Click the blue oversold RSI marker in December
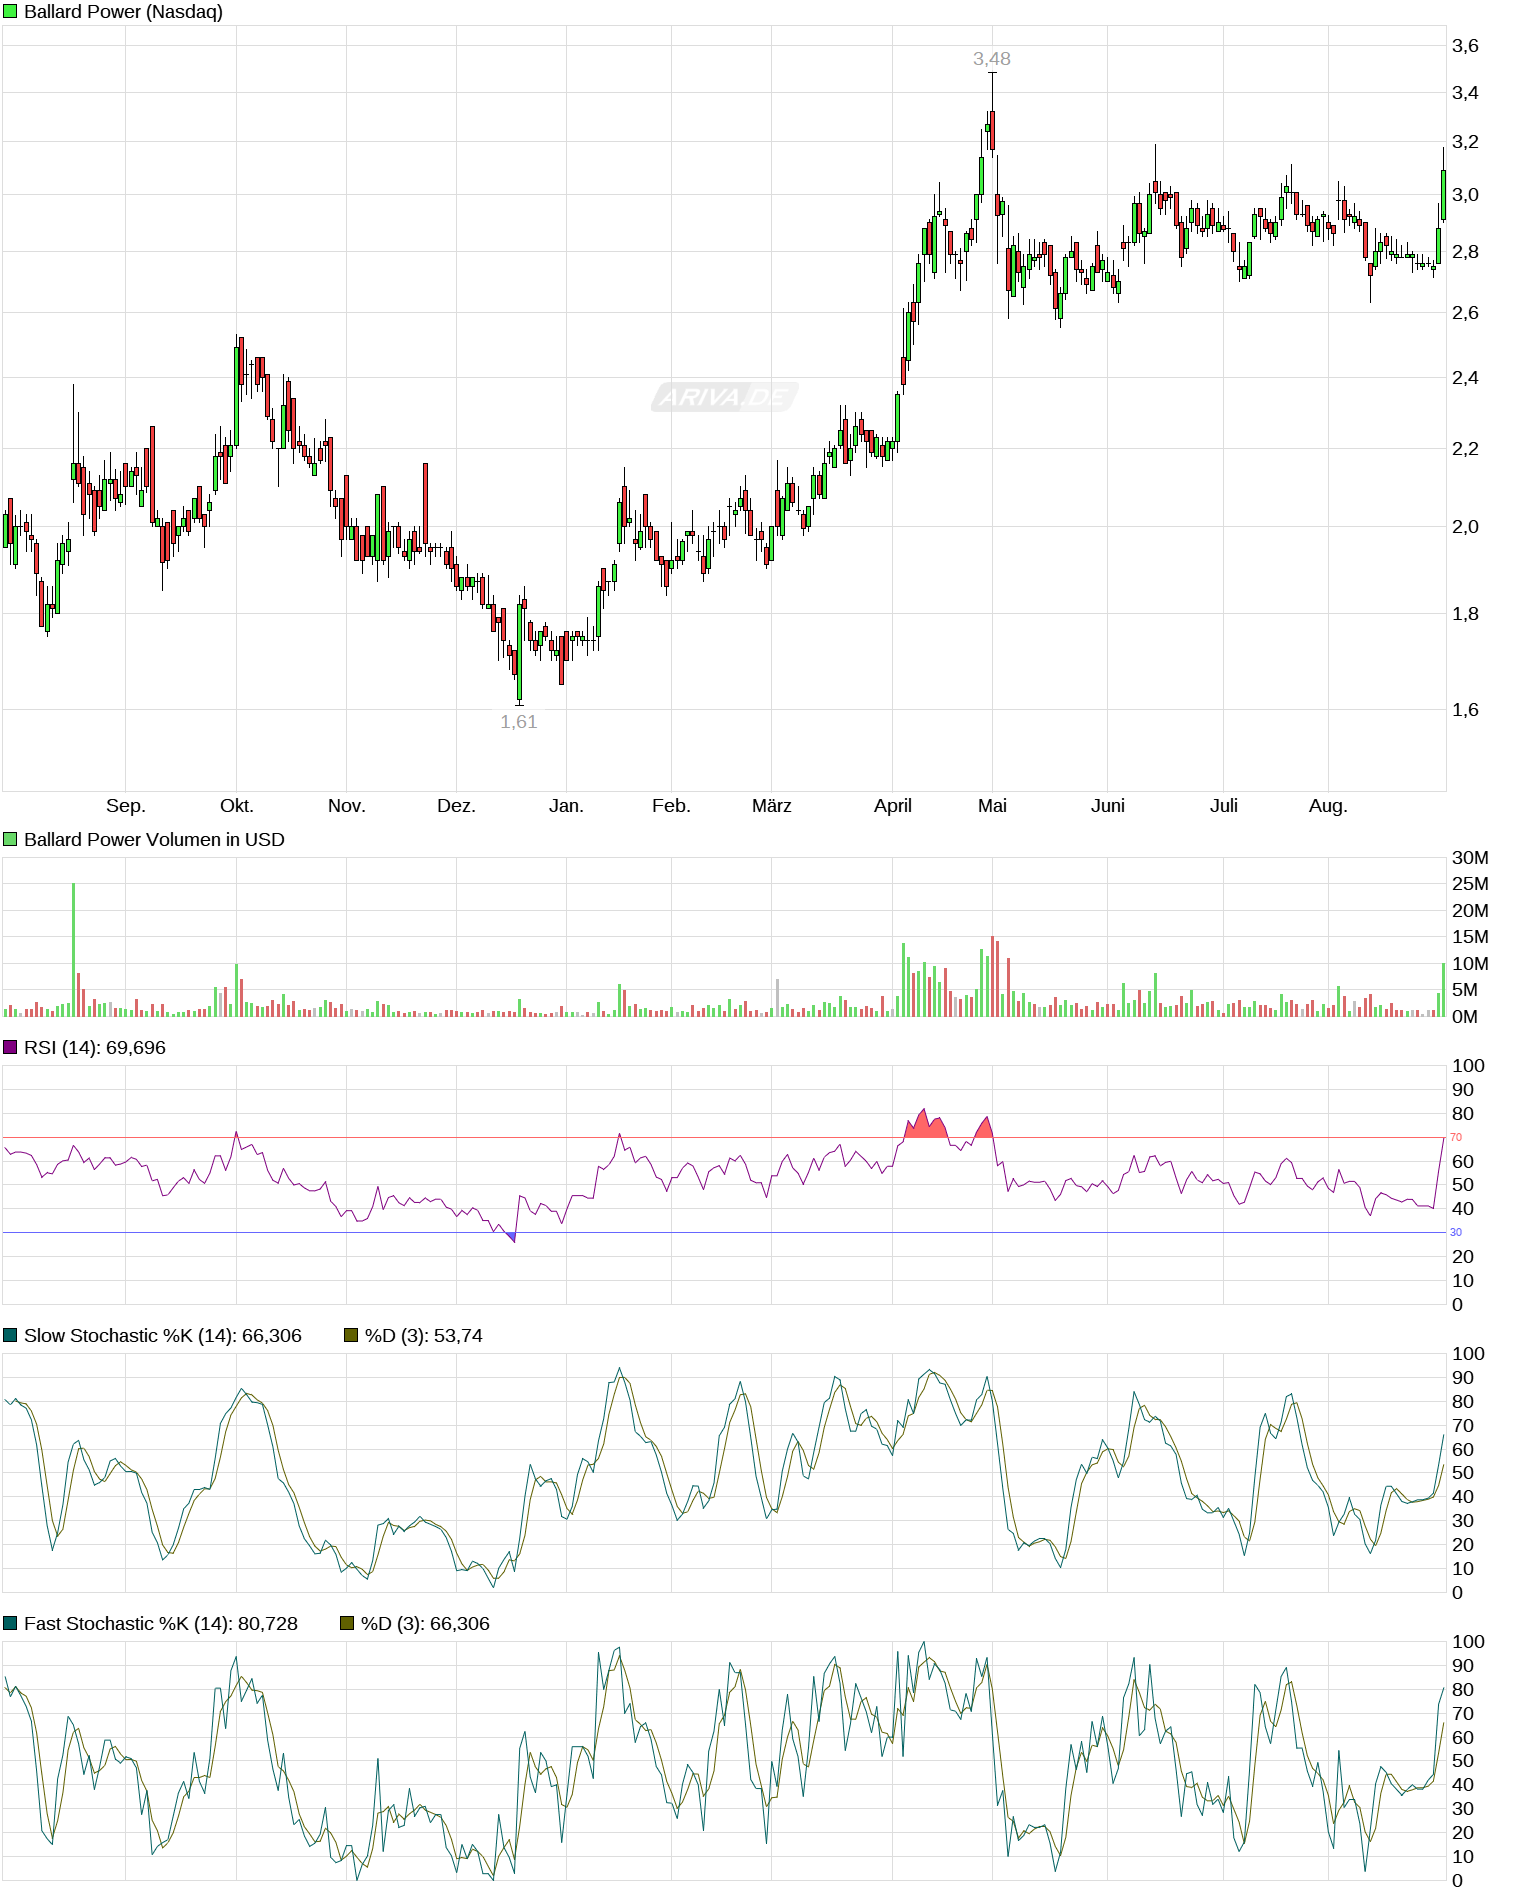Viewport: 1520px width, 1901px height. 511,1237
